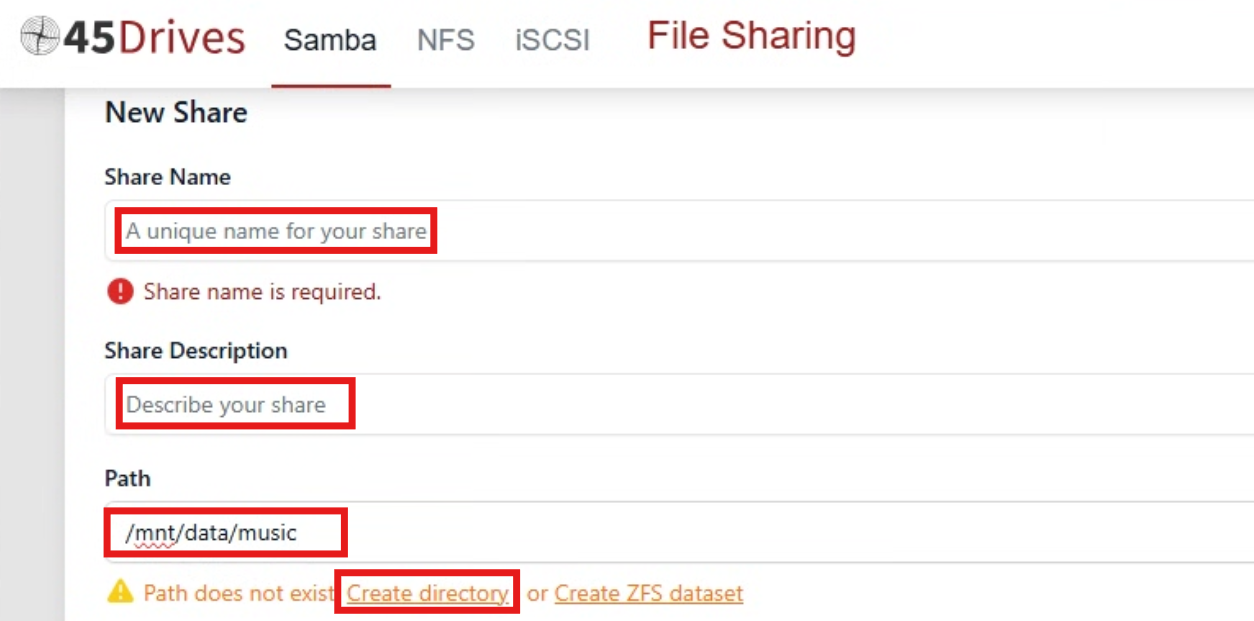The height and width of the screenshot is (621, 1254).
Task: Go to the iSCSI tab
Action: click(x=552, y=40)
